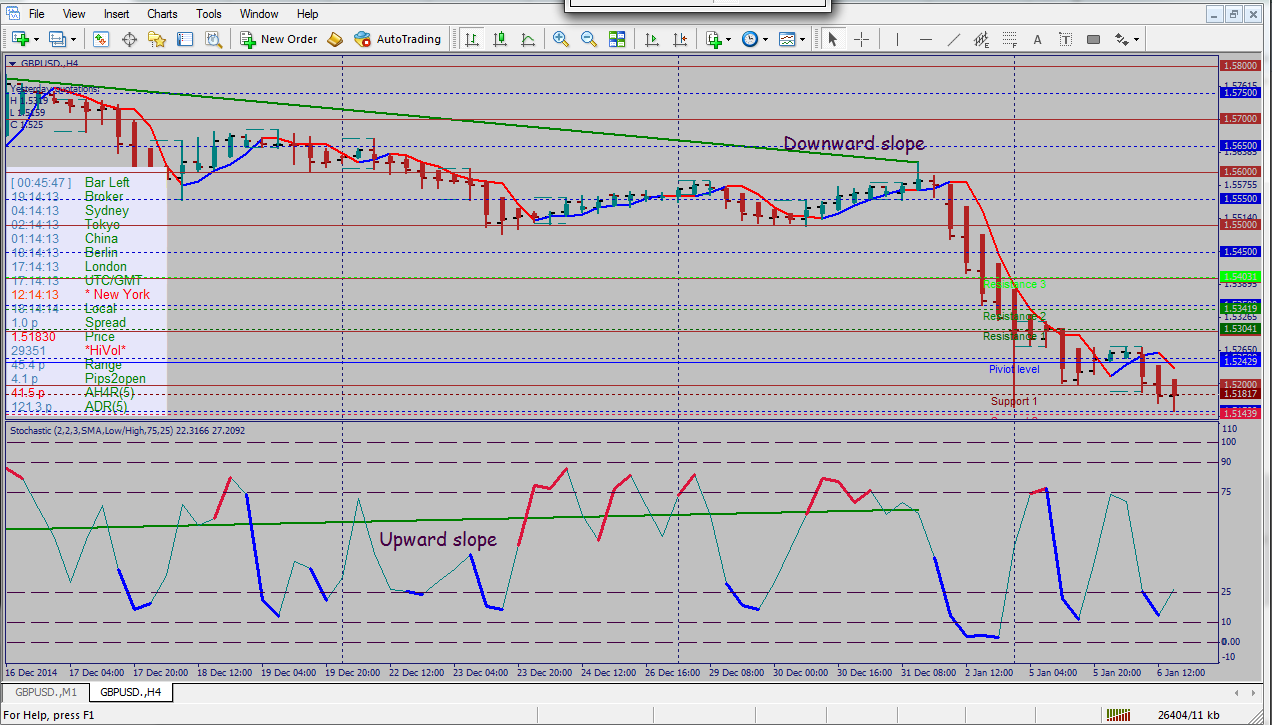Open the Insert menu
The height and width of the screenshot is (725, 1272).
(x=116, y=14)
